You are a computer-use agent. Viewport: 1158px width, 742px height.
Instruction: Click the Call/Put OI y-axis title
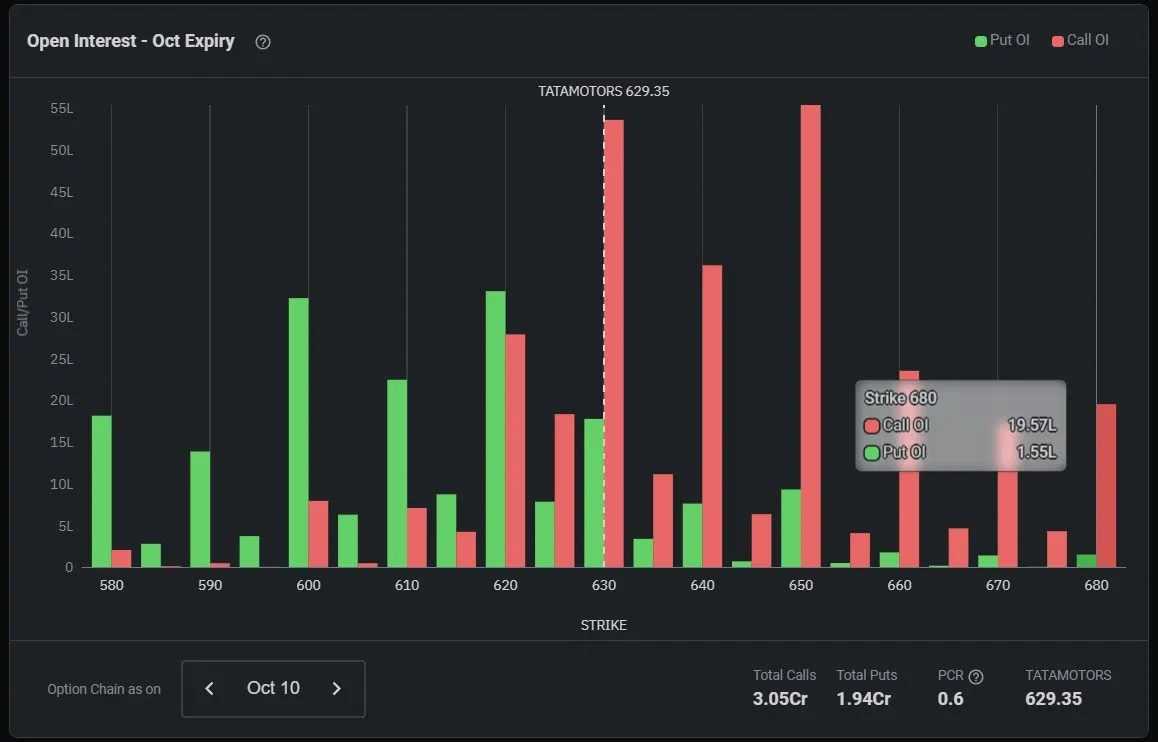pyautogui.click(x=23, y=303)
